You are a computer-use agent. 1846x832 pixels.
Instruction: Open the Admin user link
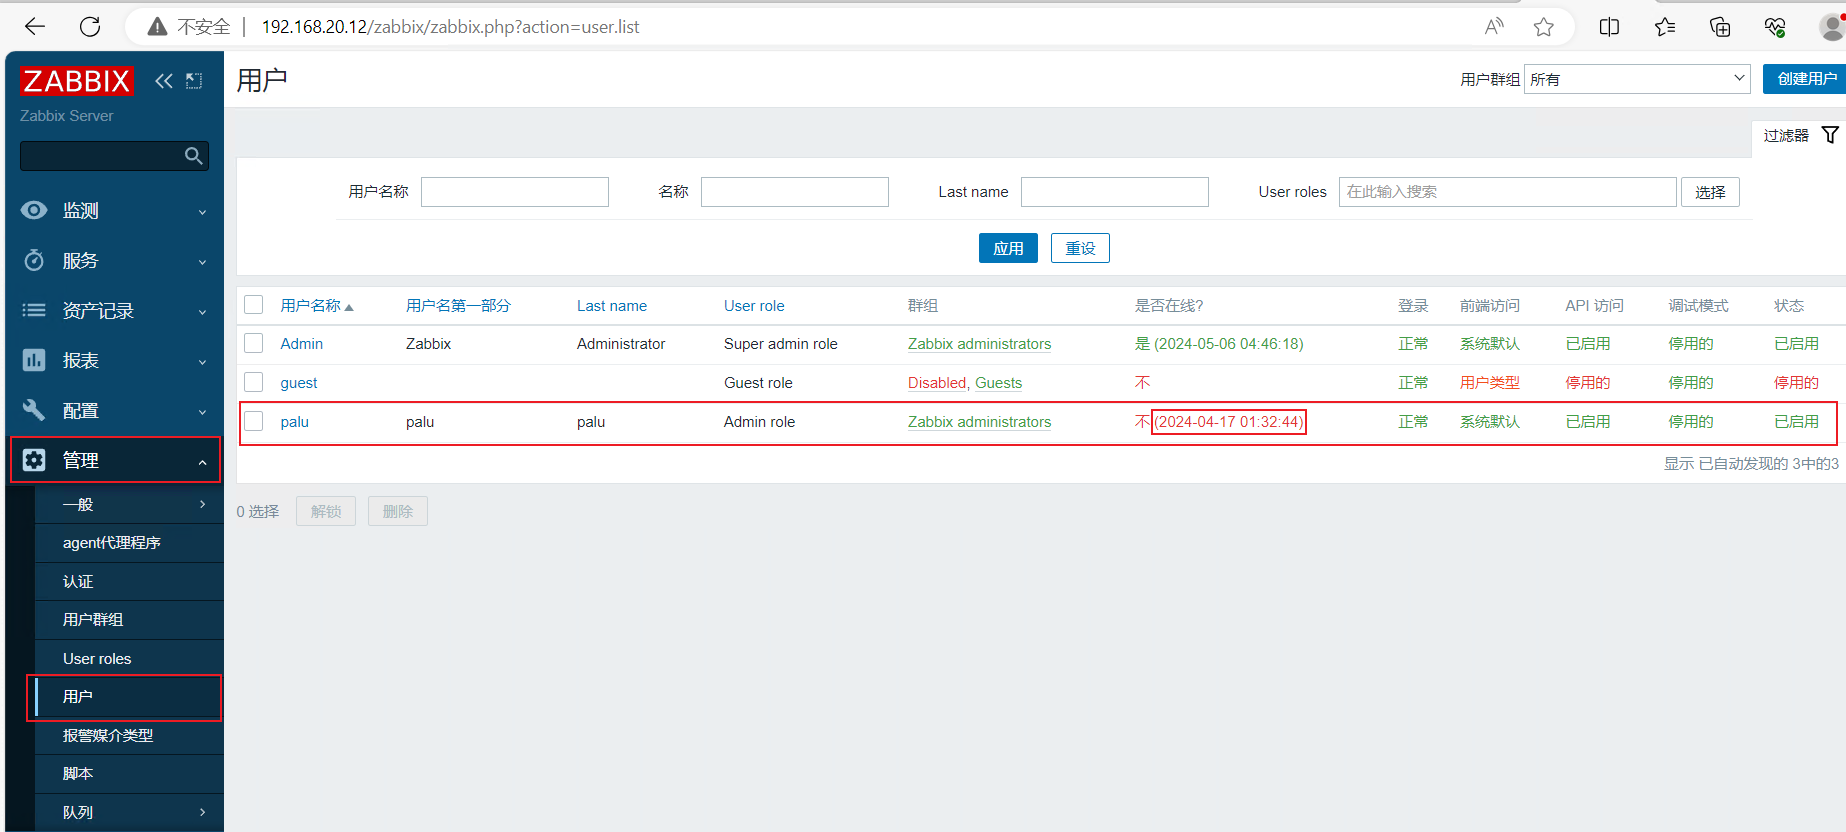pos(301,343)
